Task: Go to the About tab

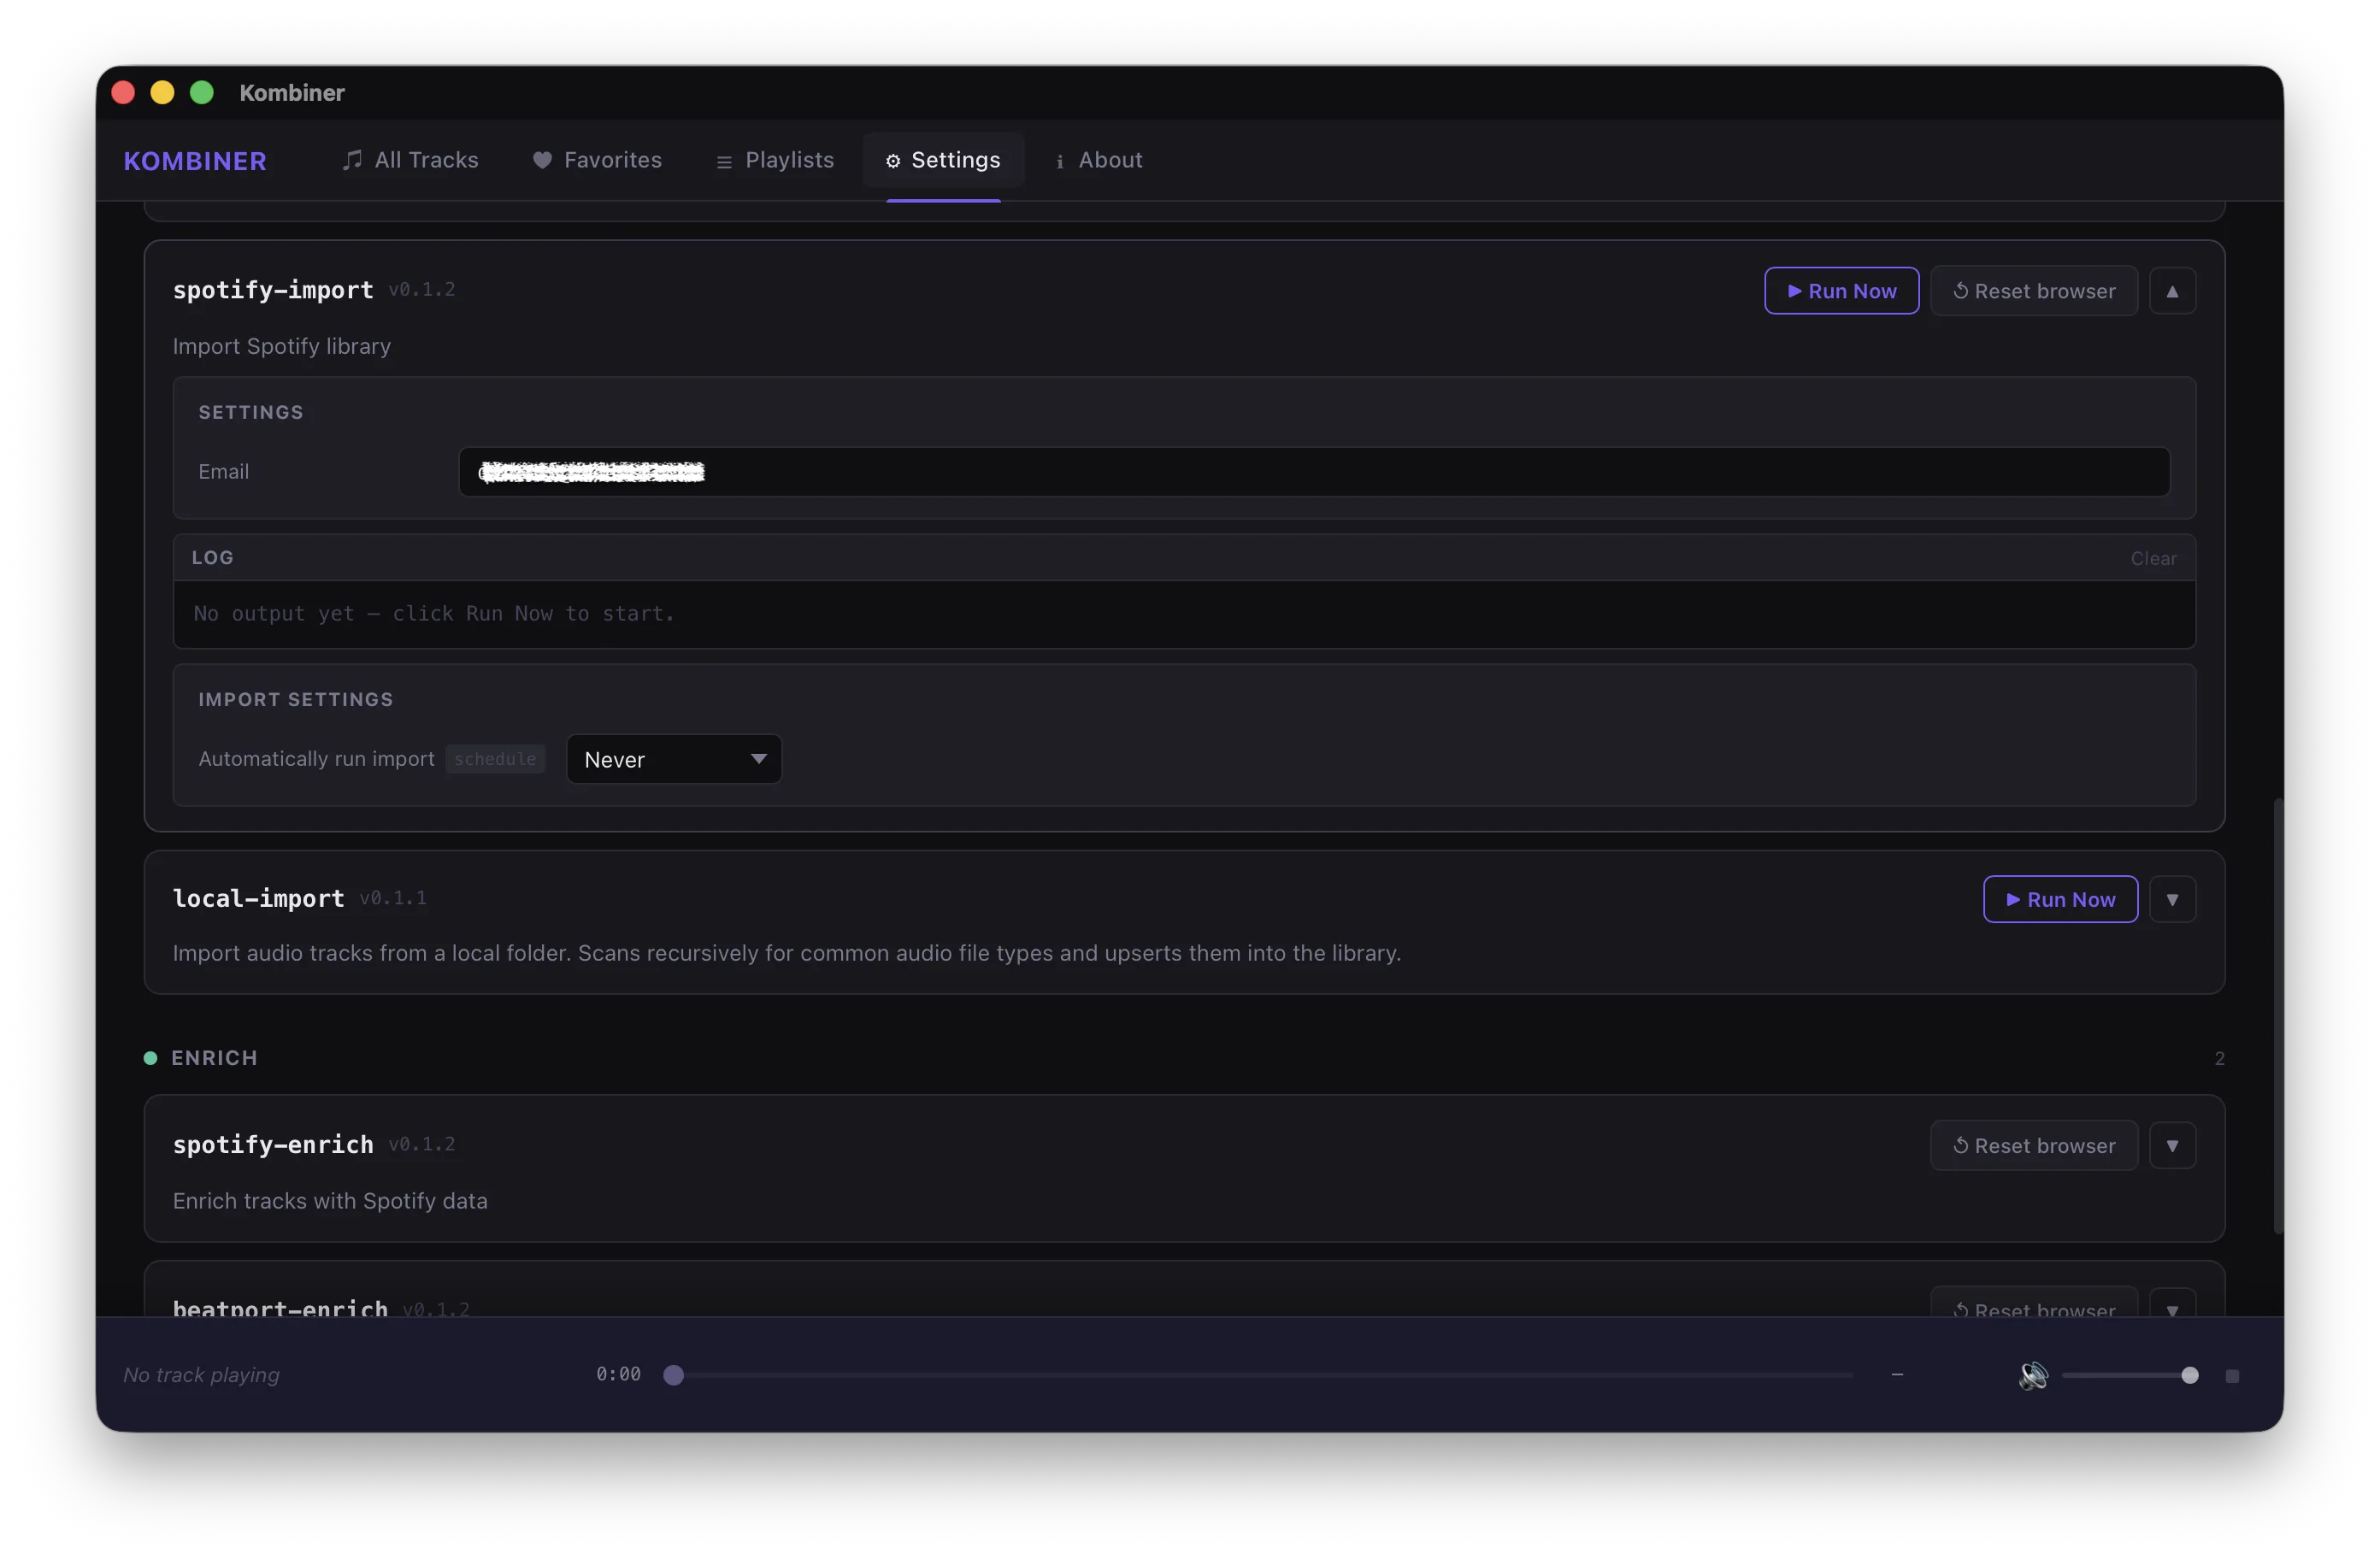Action: (x=1099, y=160)
